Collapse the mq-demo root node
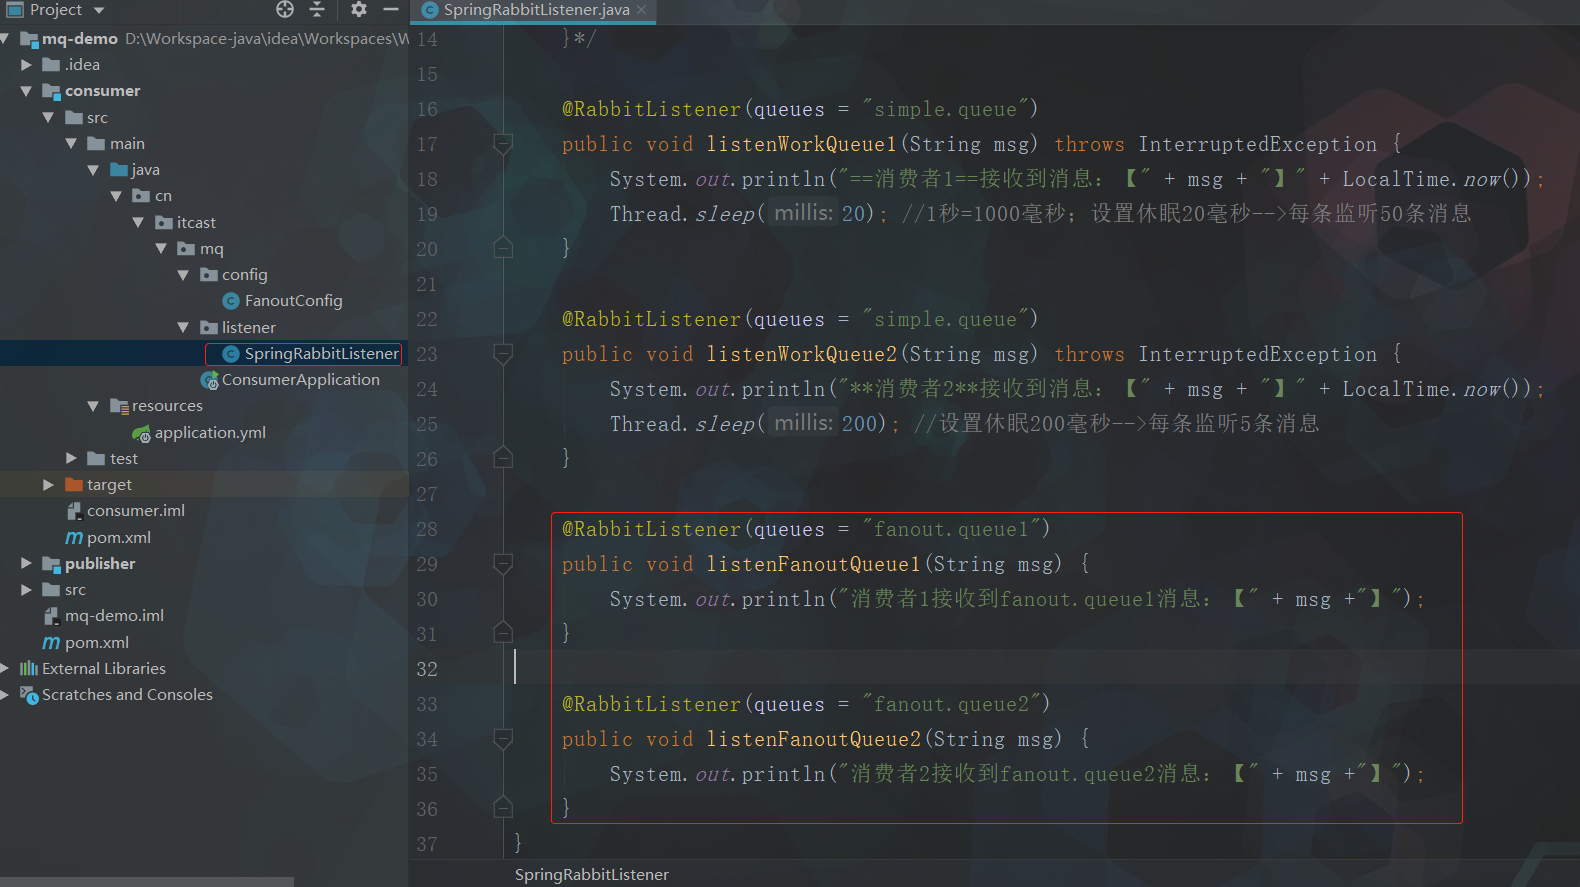Viewport: 1580px width, 887px height. pyautogui.click(x=5, y=38)
